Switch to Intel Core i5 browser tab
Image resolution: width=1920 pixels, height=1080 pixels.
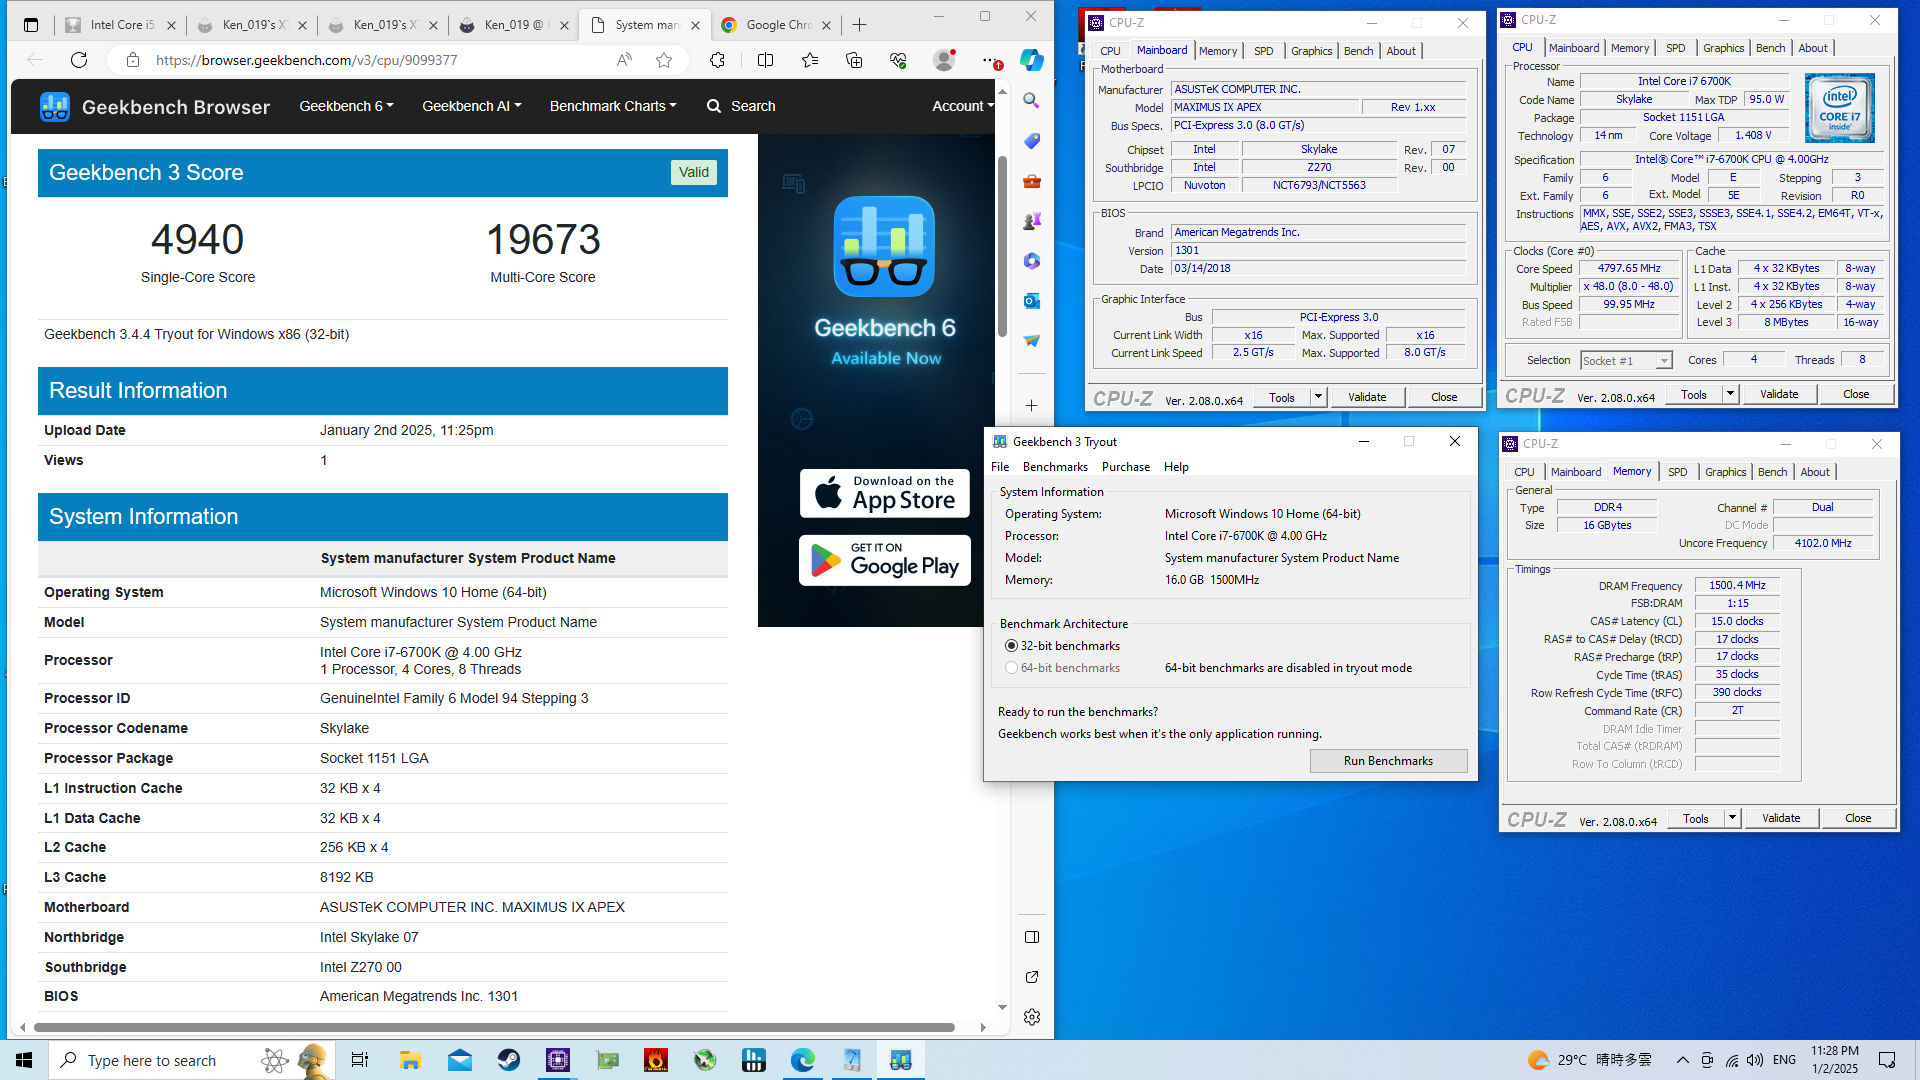pyautogui.click(x=120, y=25)
